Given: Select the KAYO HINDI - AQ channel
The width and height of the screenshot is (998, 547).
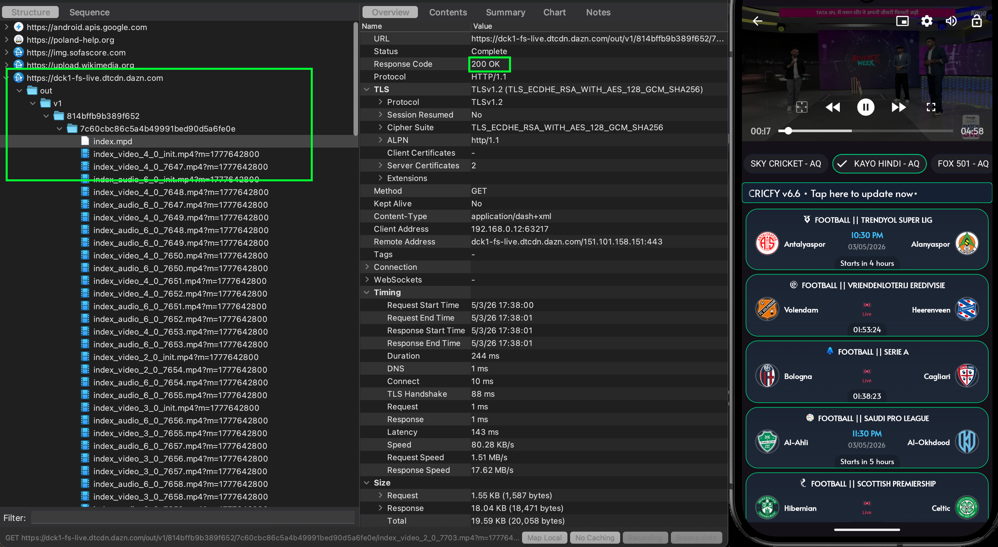Looking at the screenshot, I should [x=879, y=164].
